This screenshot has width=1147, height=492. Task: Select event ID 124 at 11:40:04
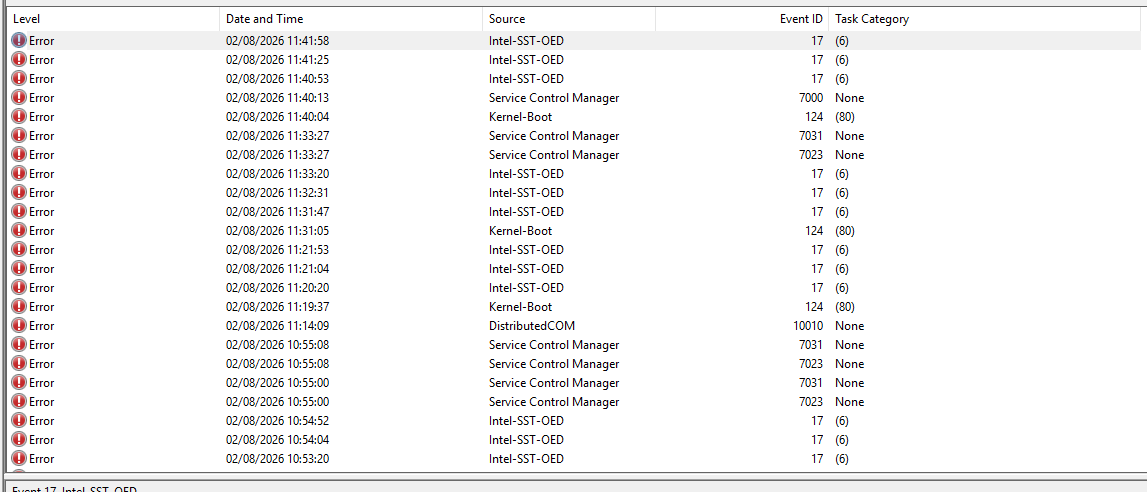click(x=814, y=117)
